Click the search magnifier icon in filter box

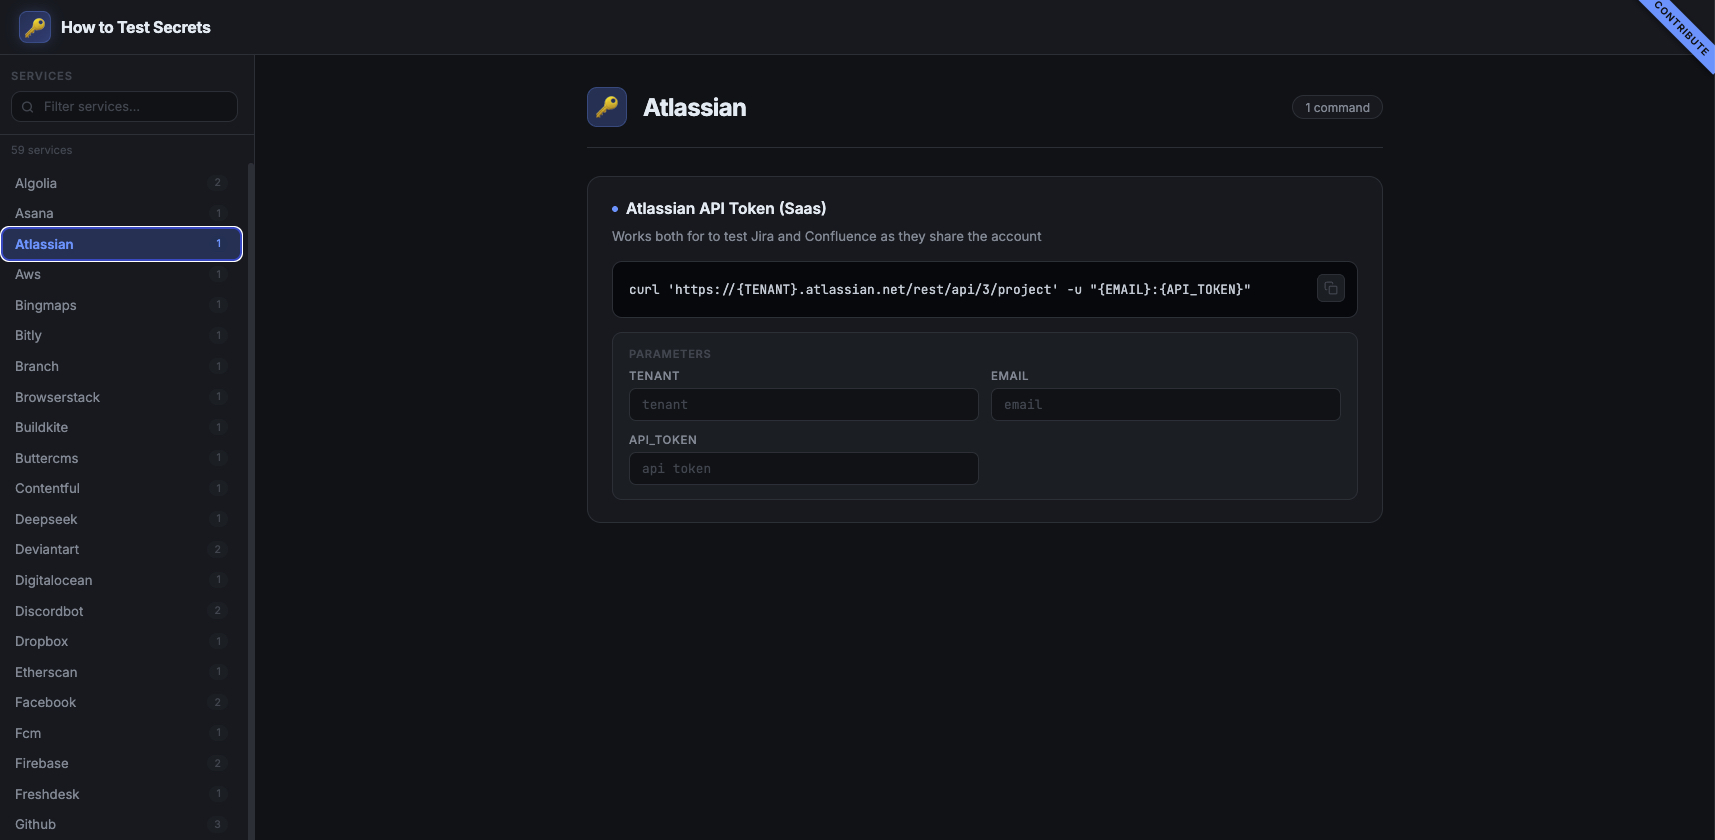[x=28, y=107]
